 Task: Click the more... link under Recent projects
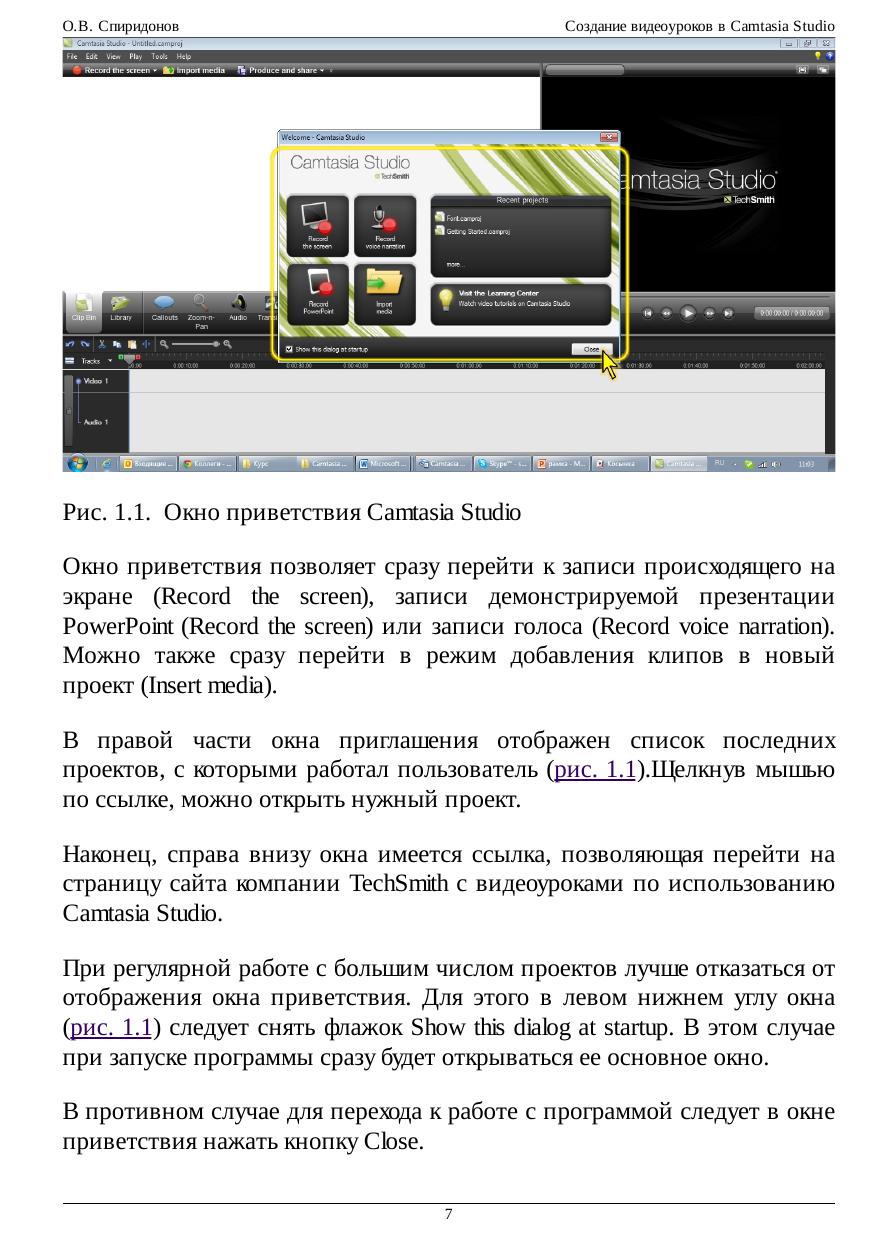tap(455, 265)
